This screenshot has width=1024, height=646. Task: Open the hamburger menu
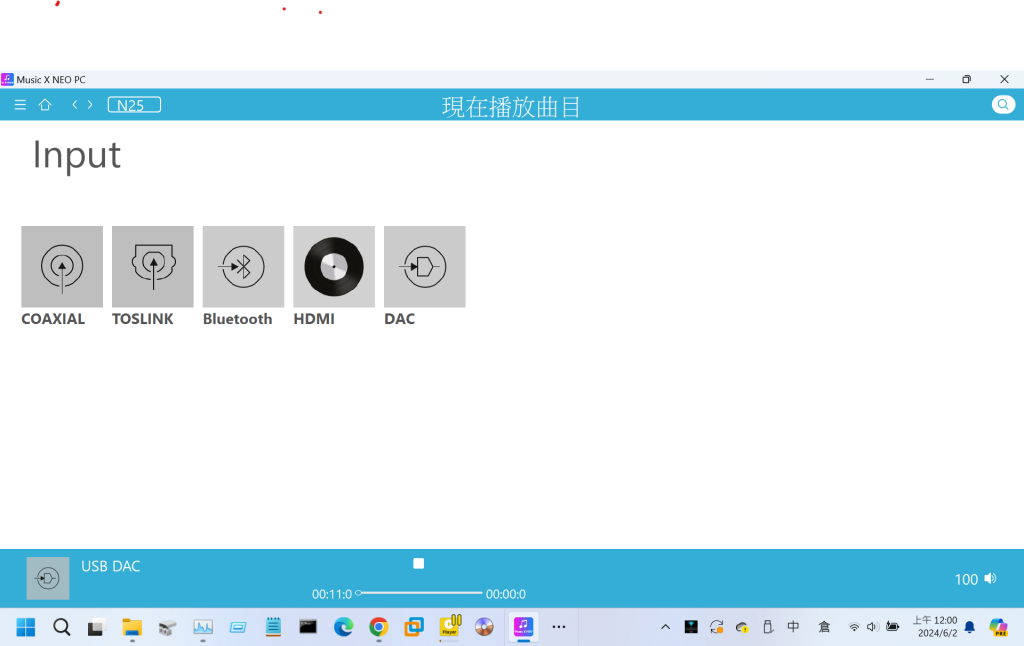point(20,105)
